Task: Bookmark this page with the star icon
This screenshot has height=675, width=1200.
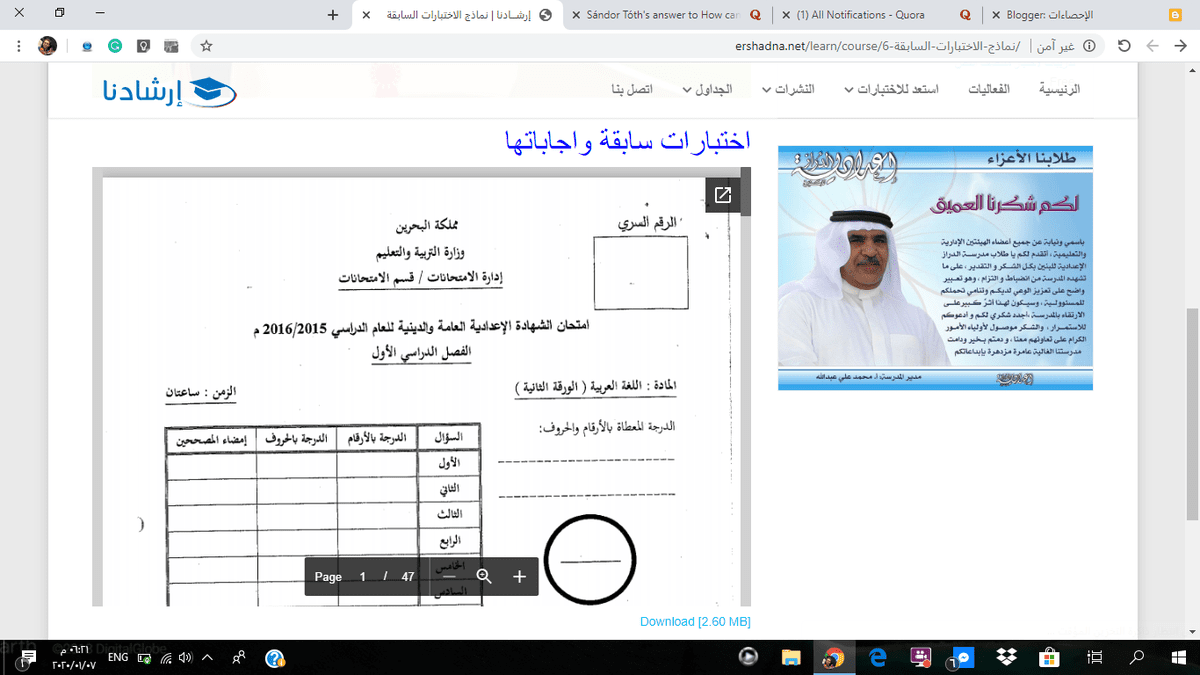Action: pos(206,46)
